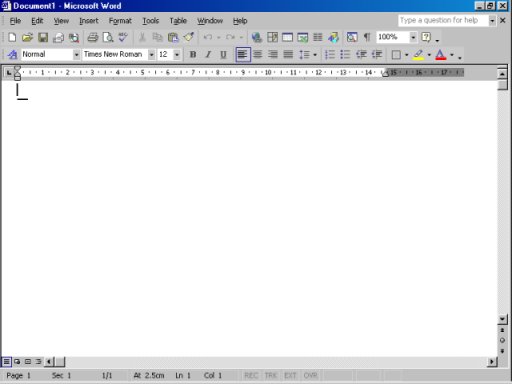Apply the red Font Color swatch
Screen dimensions: 512x384
(441, 54)
